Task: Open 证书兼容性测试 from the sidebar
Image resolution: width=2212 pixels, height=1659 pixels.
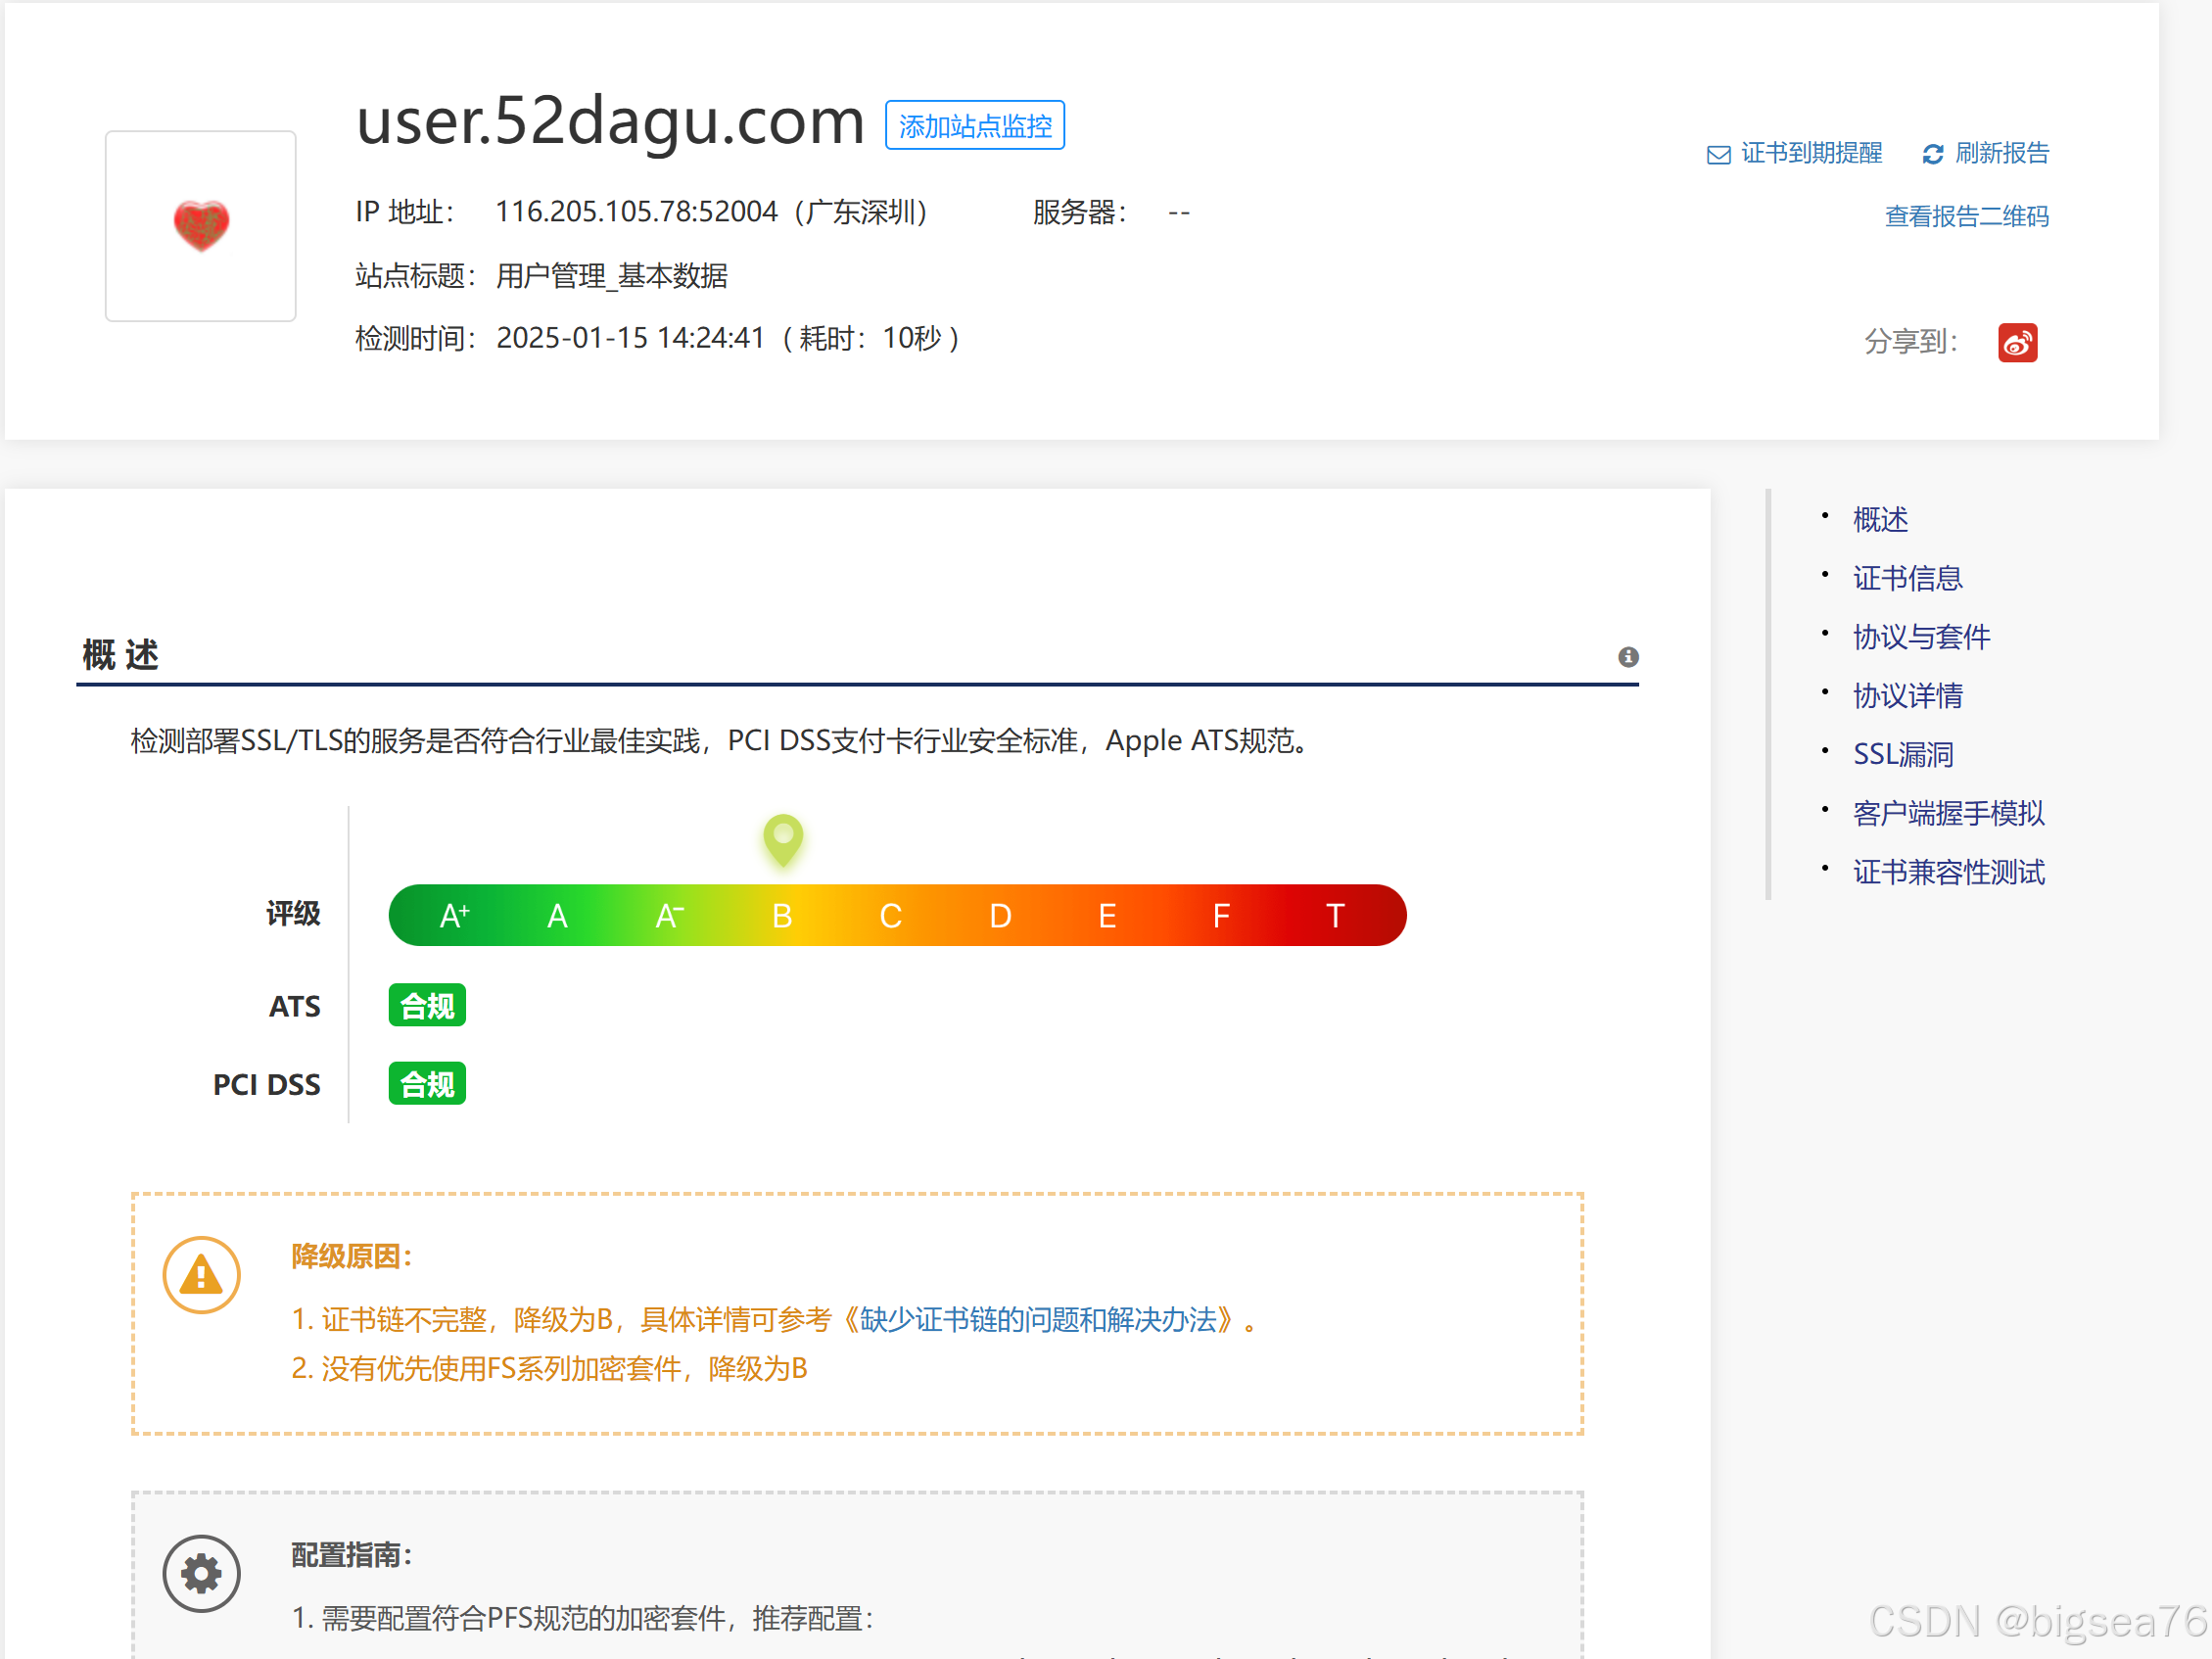Action: point(1948,871)
